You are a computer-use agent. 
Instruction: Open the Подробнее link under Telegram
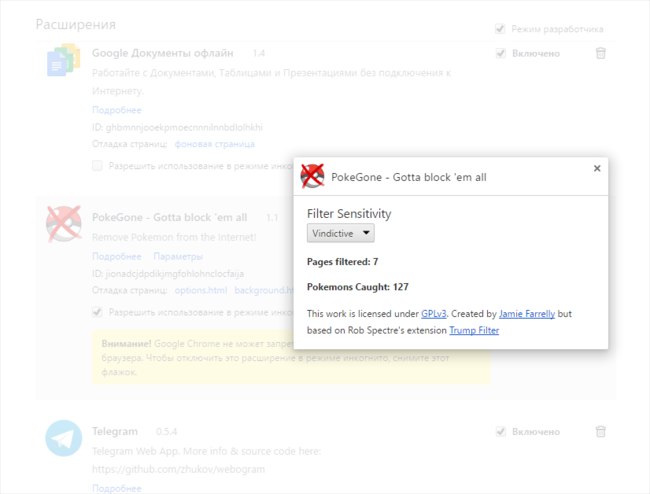point(116,488)
